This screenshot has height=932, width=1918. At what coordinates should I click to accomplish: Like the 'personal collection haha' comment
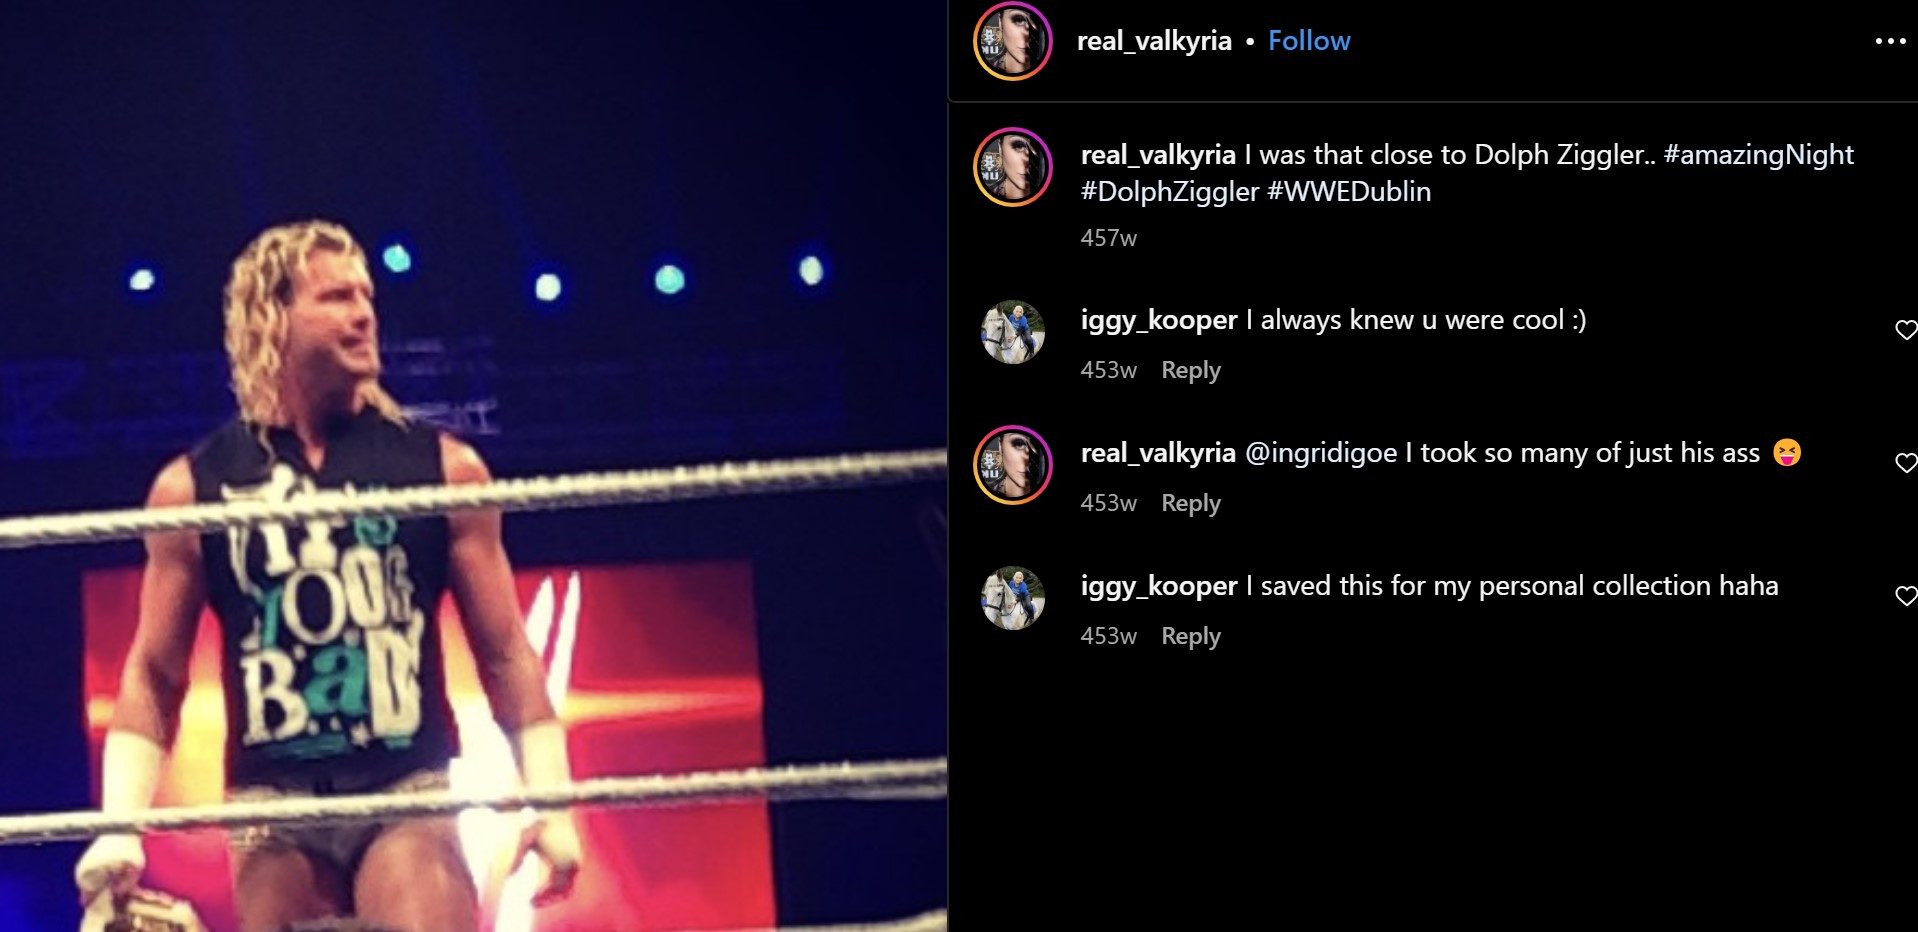1906,596
